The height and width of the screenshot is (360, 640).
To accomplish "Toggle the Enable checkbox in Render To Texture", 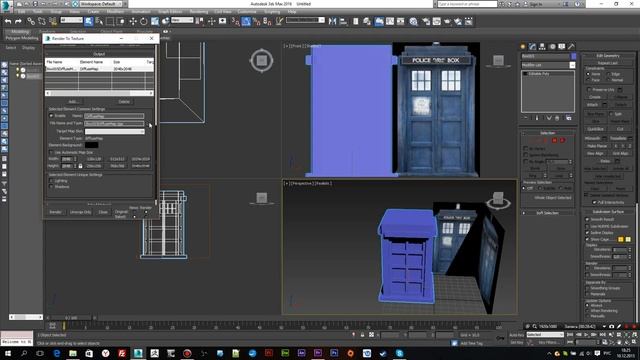I will (x=51, y=116).
